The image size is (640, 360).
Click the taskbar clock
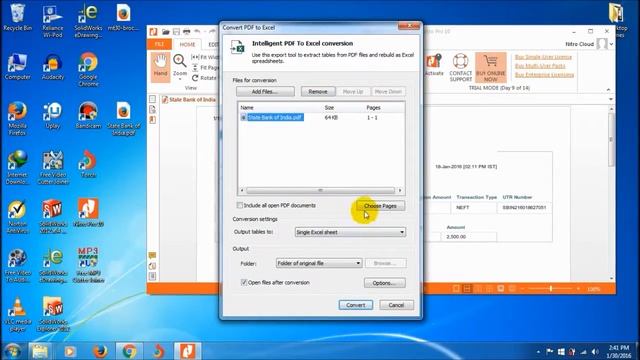[x=619, y=351]
